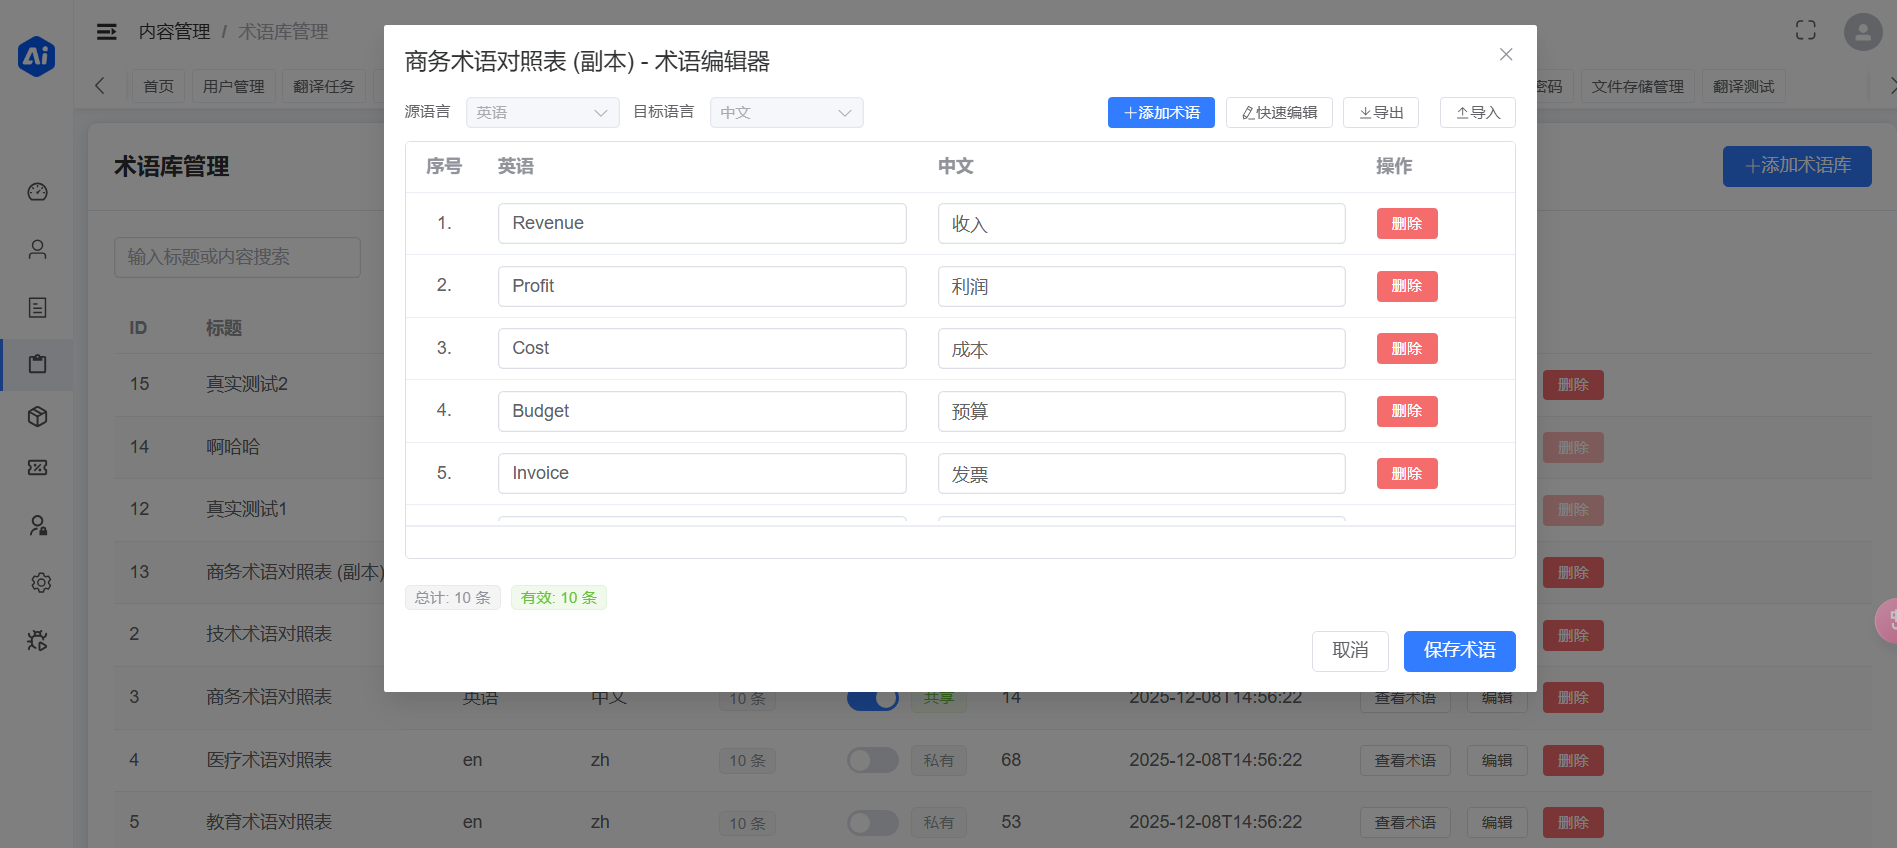Toggle the hamburger menu collapse icon
This screenshot has width=1897, height=848.
tap(106, 32)
